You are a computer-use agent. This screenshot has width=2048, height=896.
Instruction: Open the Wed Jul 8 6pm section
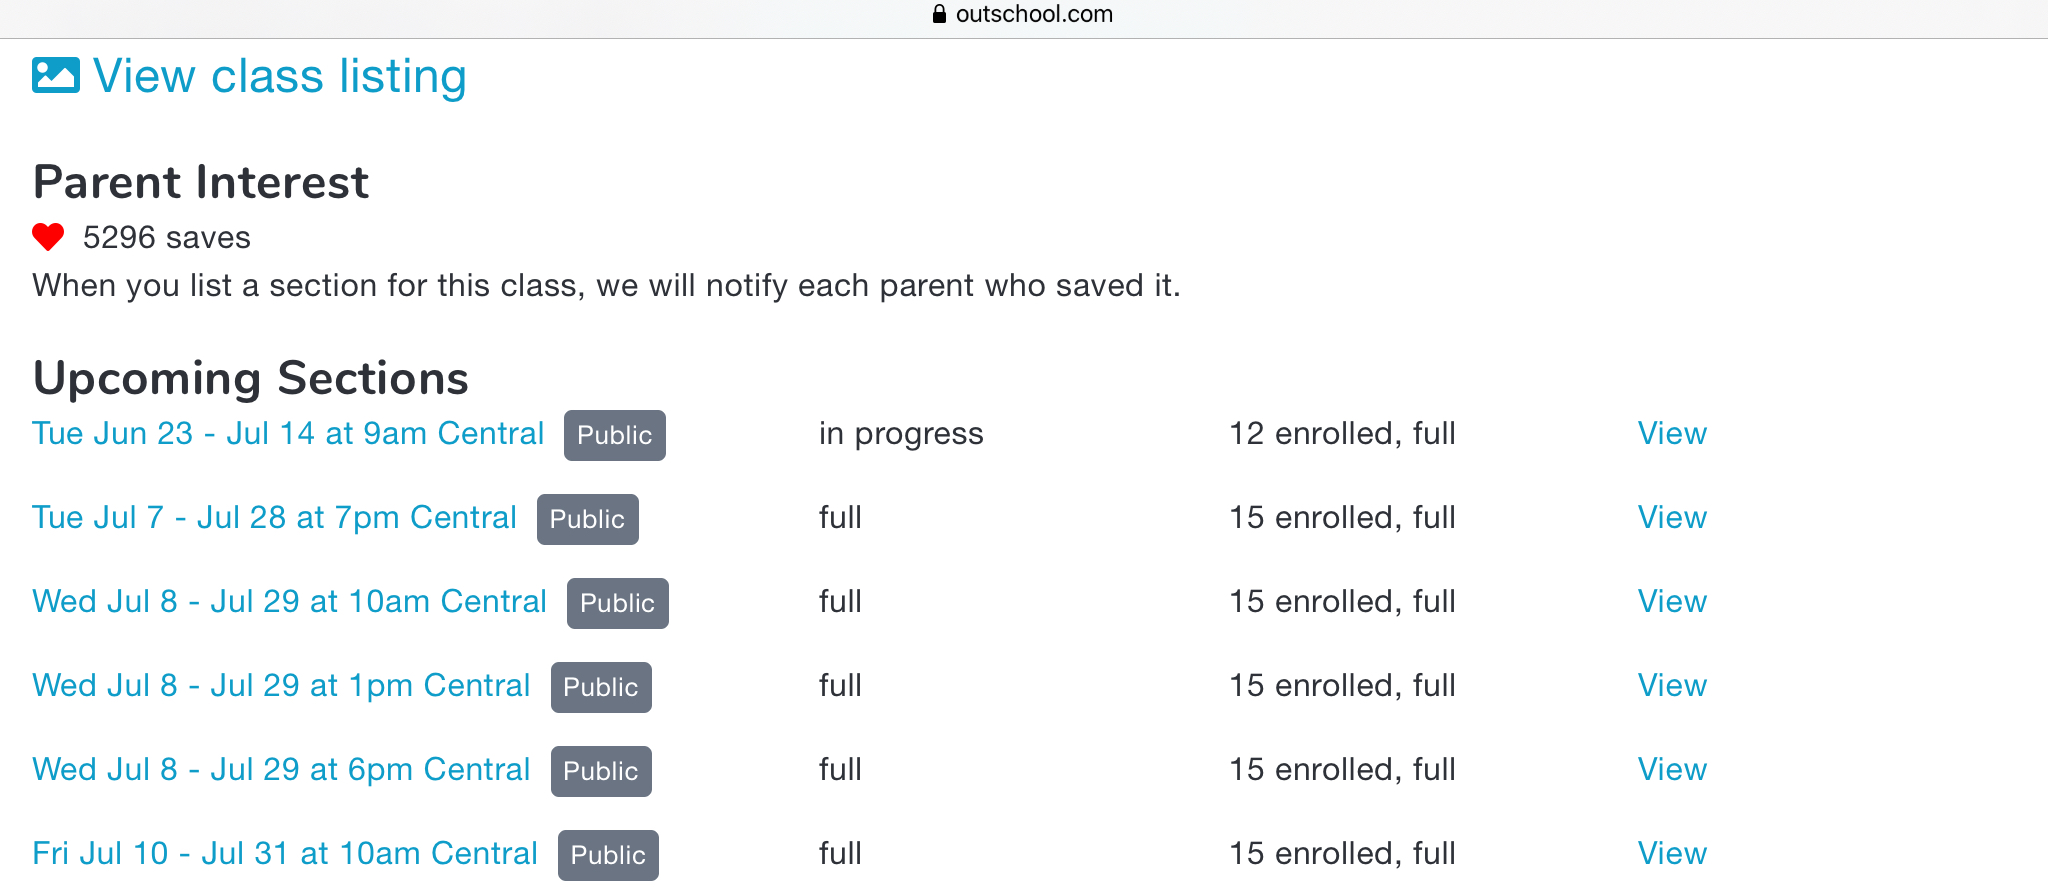(x=281, y=770)
